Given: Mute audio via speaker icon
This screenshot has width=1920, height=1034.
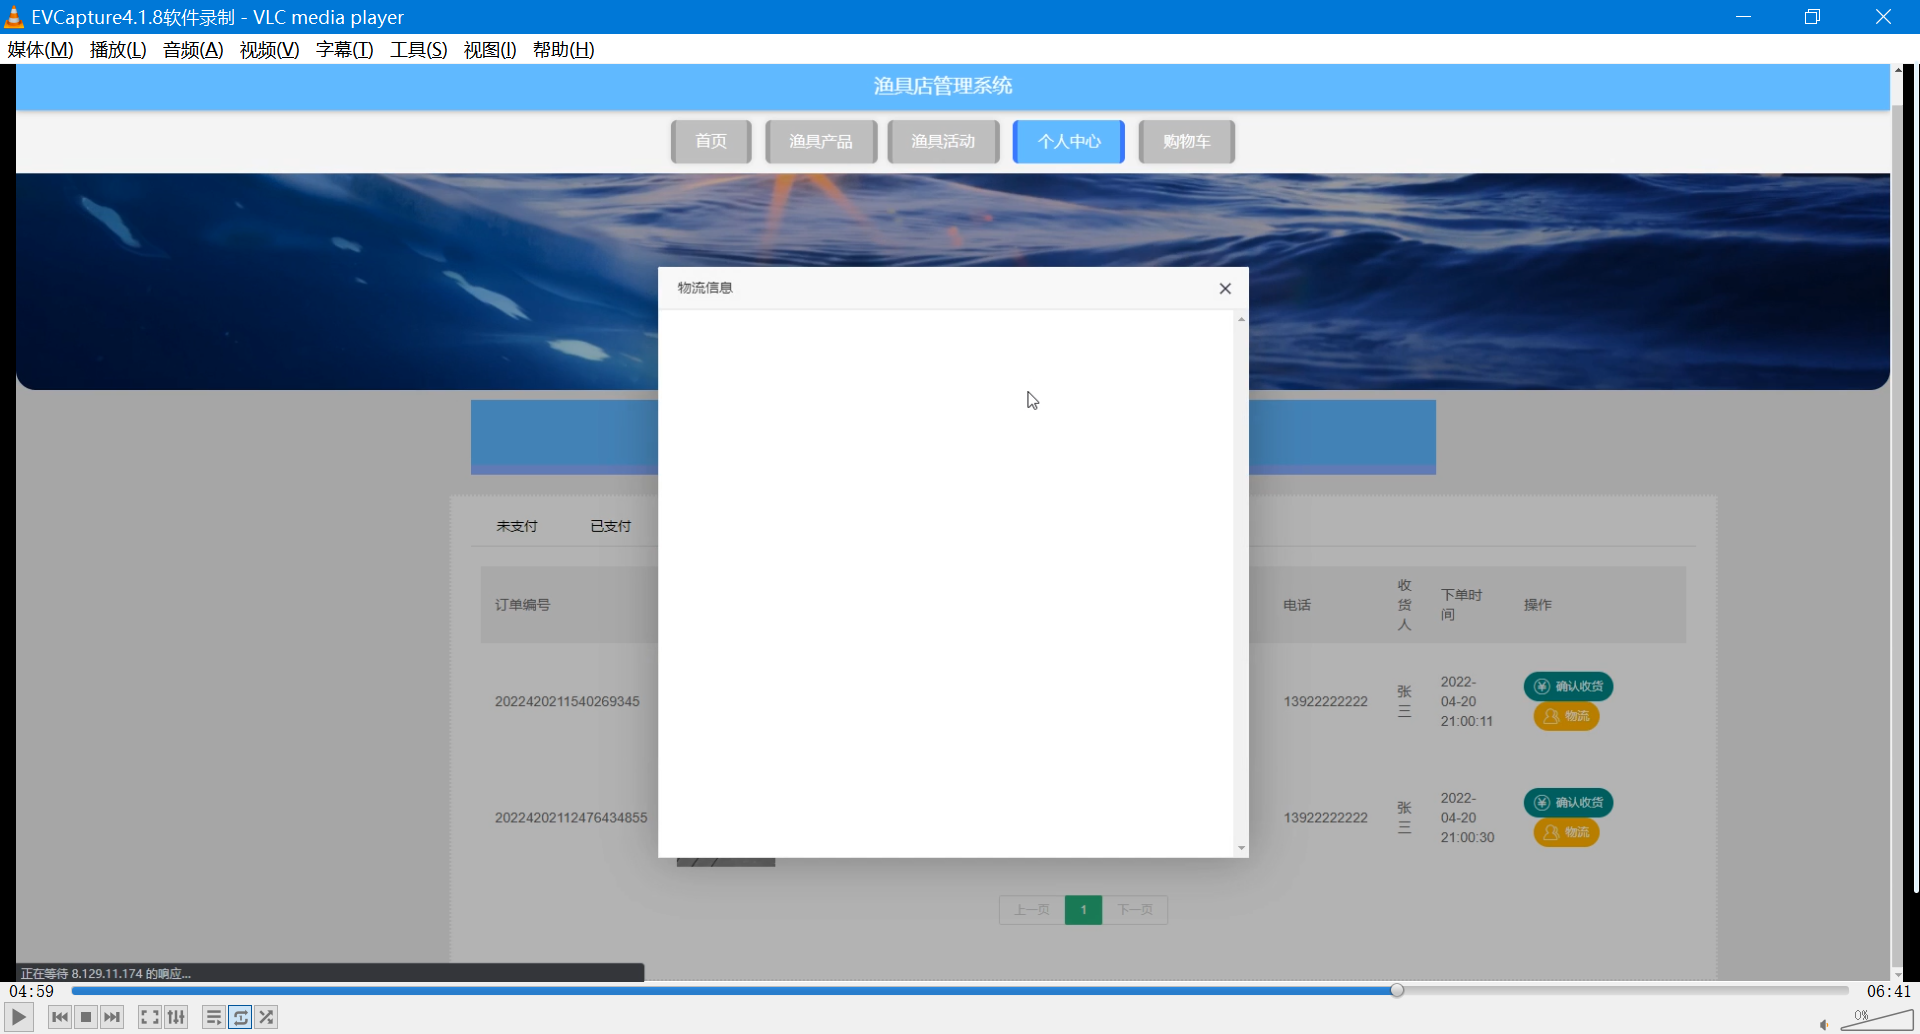Looking at the screenshot, I should point(1824,1024).
